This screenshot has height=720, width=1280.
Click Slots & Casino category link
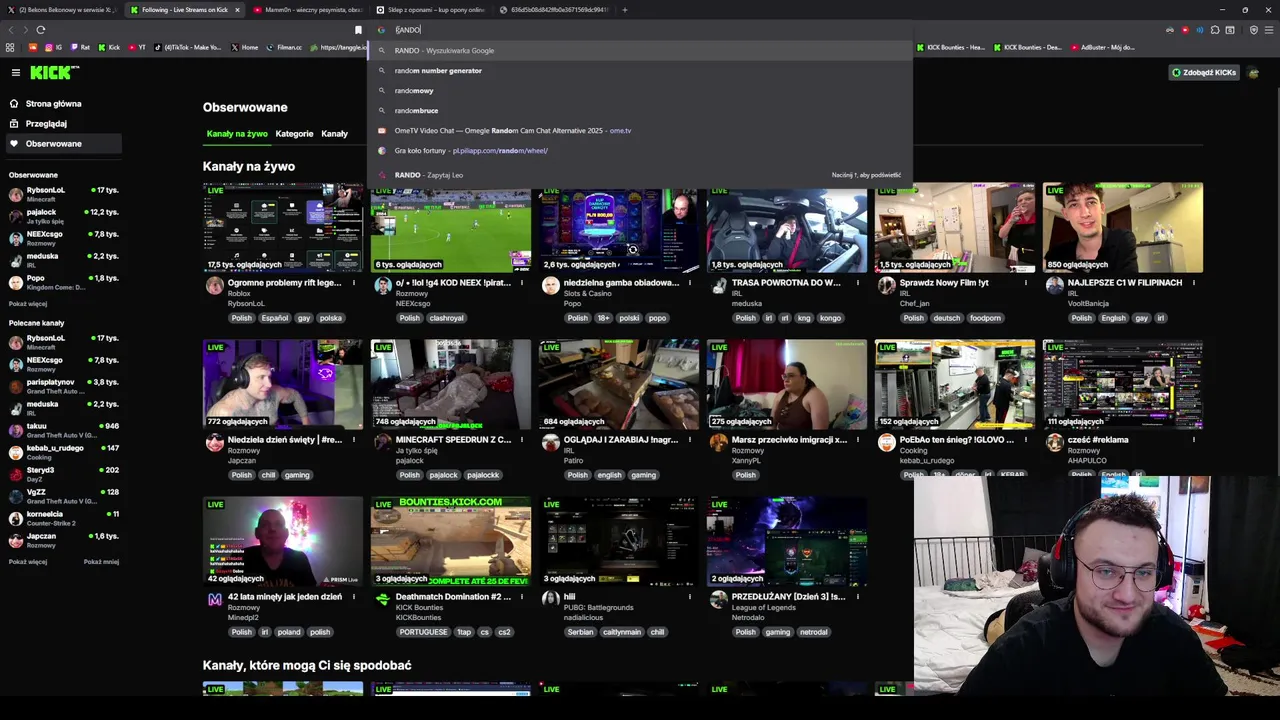(588, 294)
